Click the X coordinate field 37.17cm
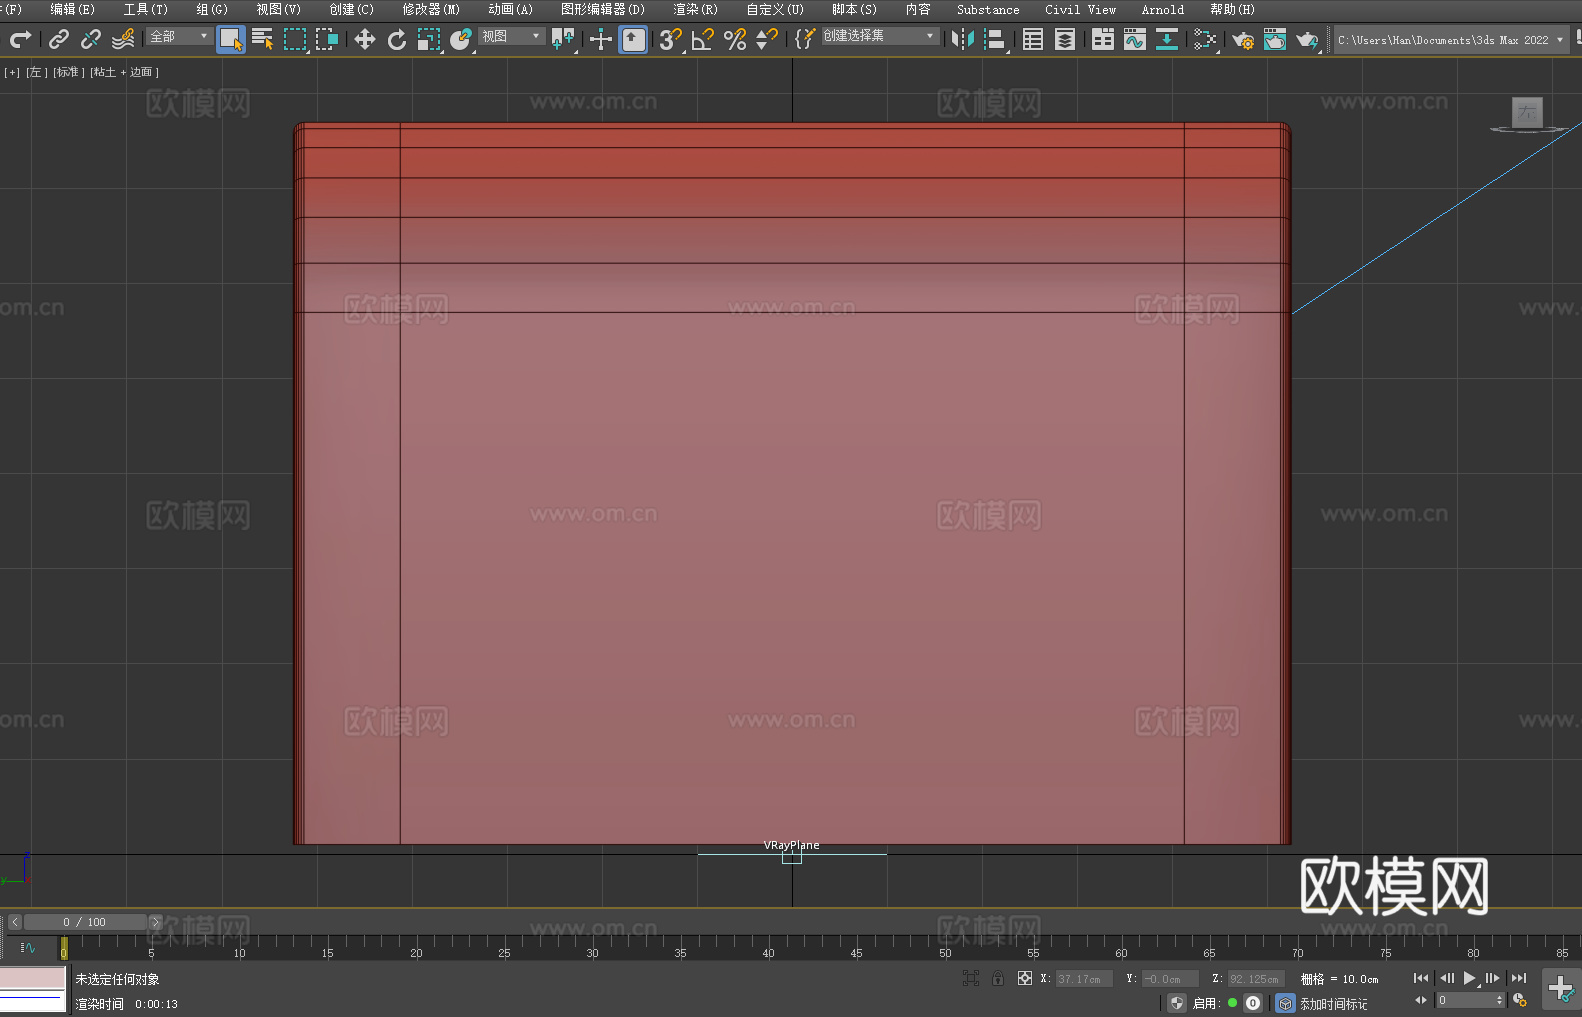The height and width of the screenshot is (1017, 1582). [x=1084, y=979]
